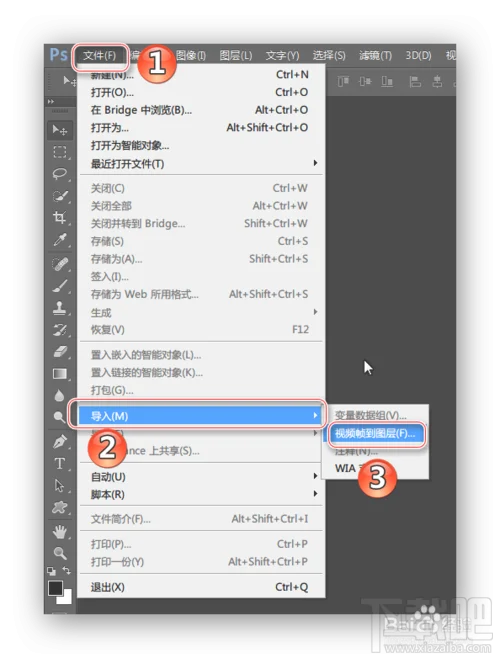Select the Move tool in toolbox
Image resolution: width=500 pixels, height=658 pixels.
(60, 130)
